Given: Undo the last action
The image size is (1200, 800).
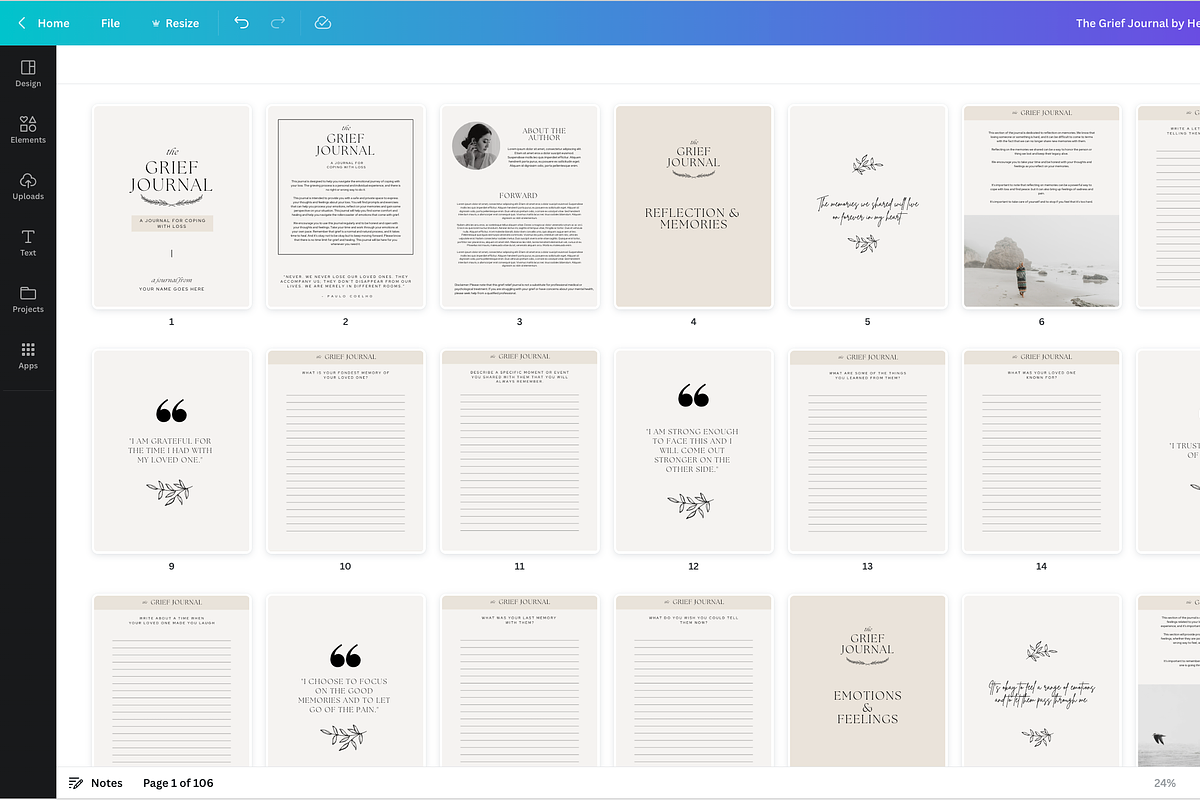Looking at the screenshot, I should click(241, 23).
